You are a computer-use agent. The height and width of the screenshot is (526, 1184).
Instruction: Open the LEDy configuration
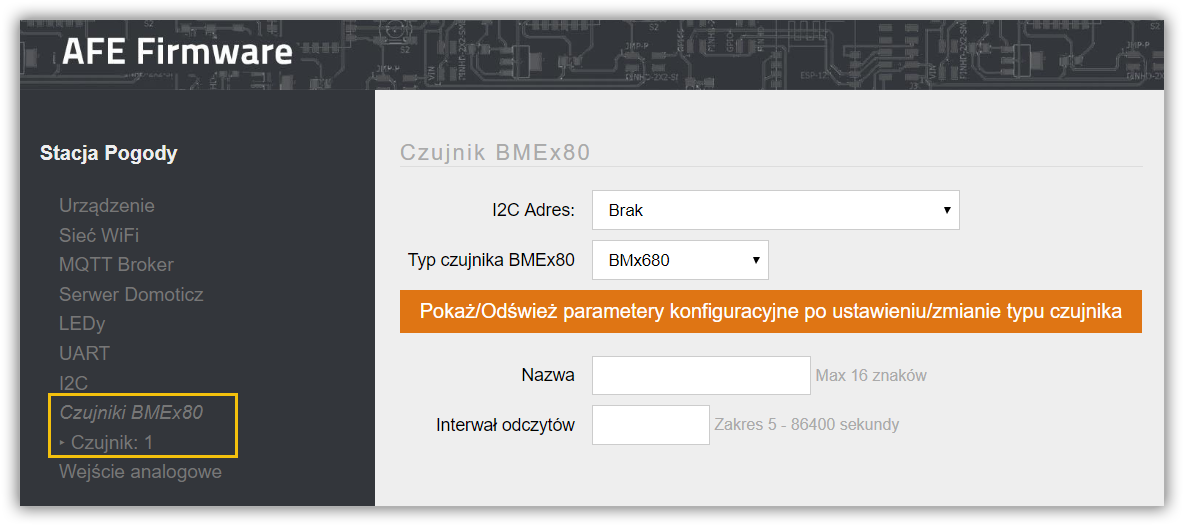click(x=82, y=324)
